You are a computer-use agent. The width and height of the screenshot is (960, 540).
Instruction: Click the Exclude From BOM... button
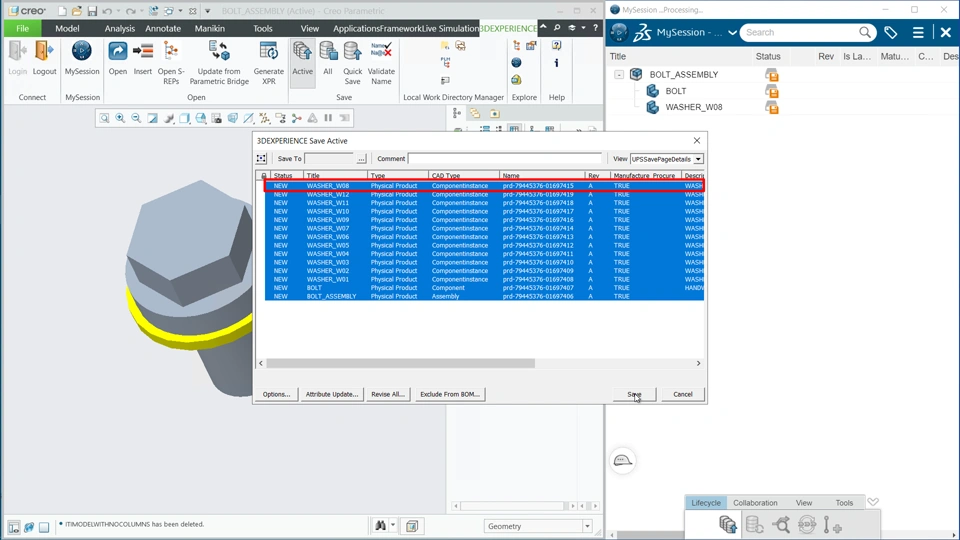(449, 394)
